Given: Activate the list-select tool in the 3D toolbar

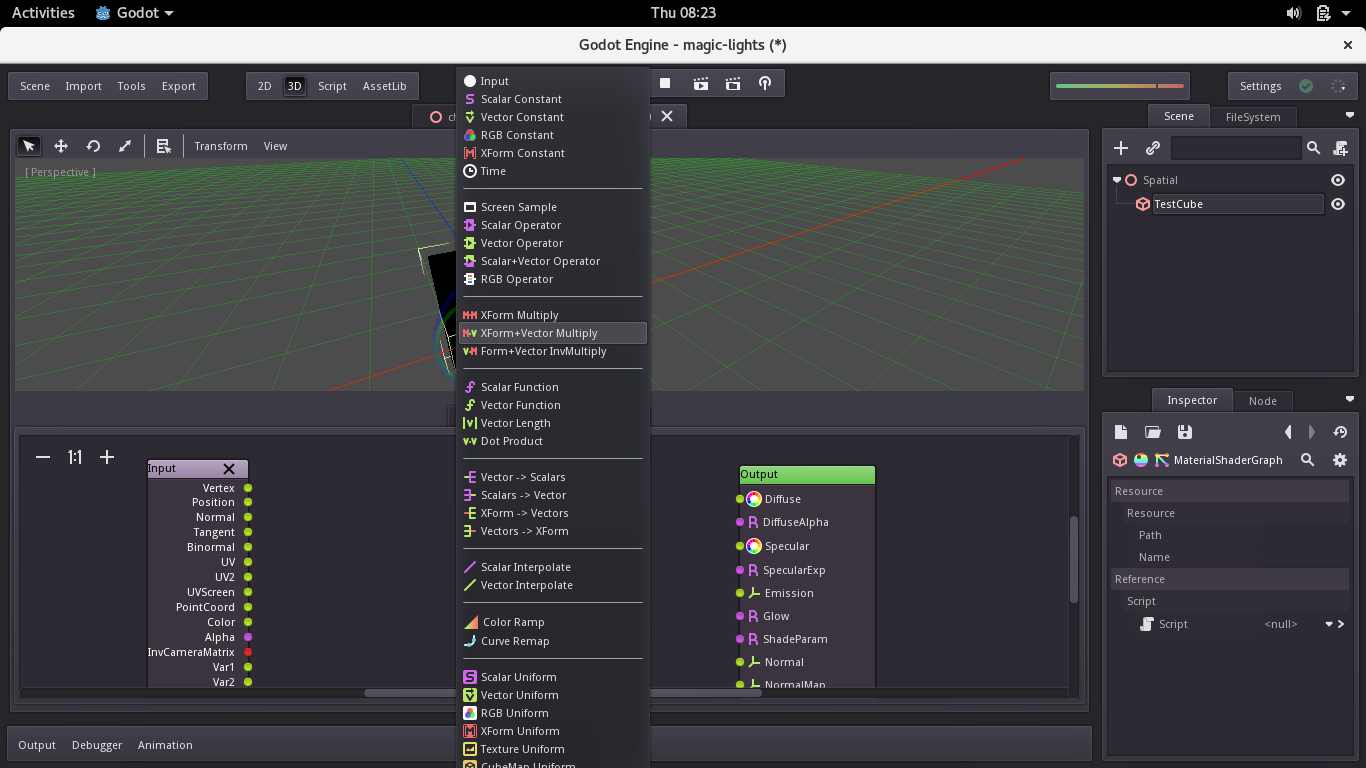Looking at the screenshot, I should tap(164, 146).
